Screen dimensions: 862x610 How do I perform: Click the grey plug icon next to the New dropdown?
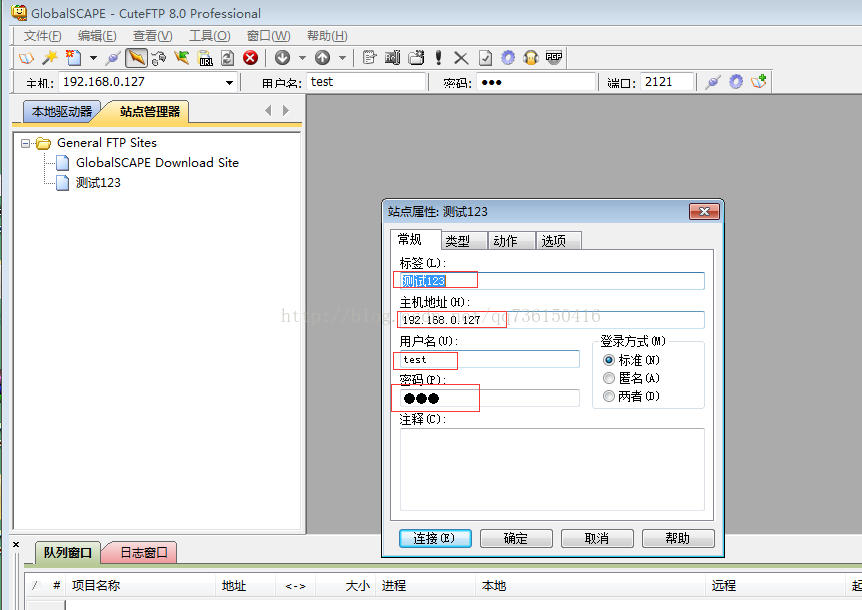click(x=113, y=58)
